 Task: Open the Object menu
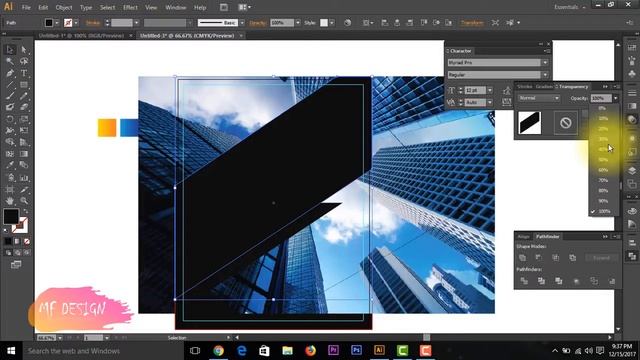click(x=64, y=7)
